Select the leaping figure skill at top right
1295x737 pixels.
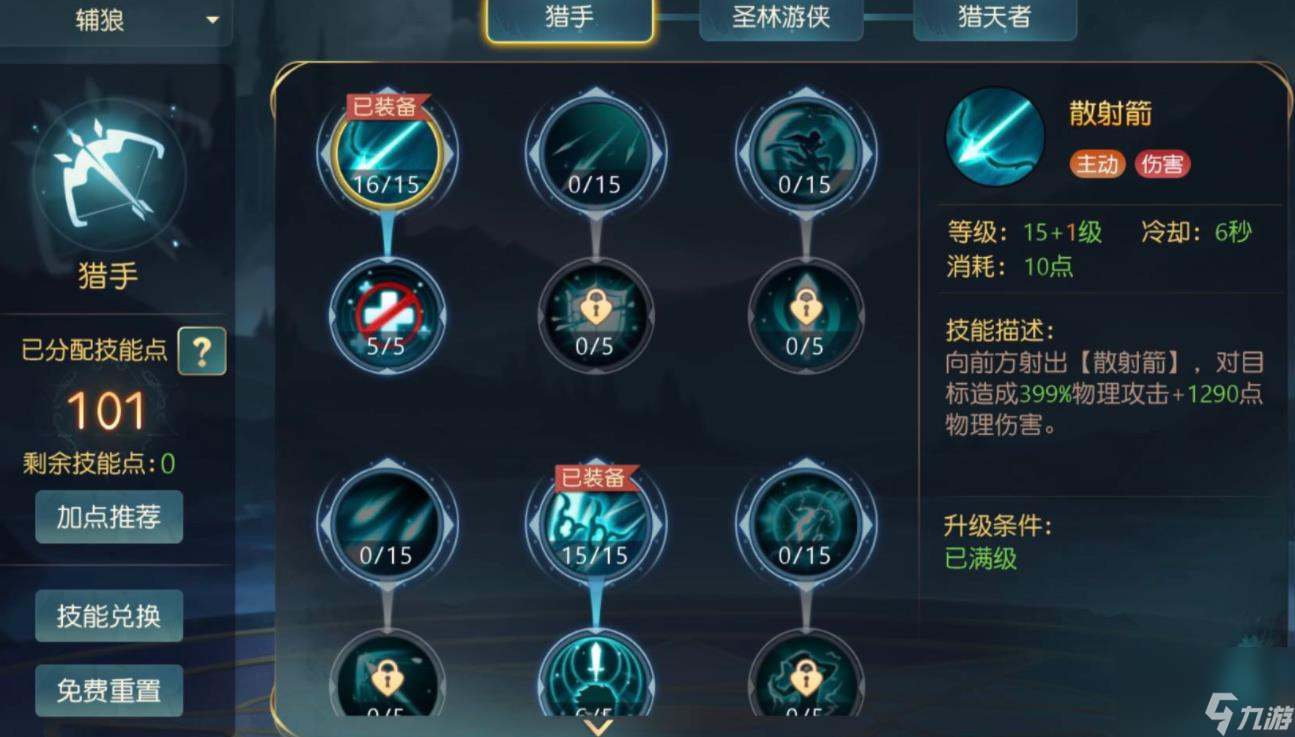[805, 153]
